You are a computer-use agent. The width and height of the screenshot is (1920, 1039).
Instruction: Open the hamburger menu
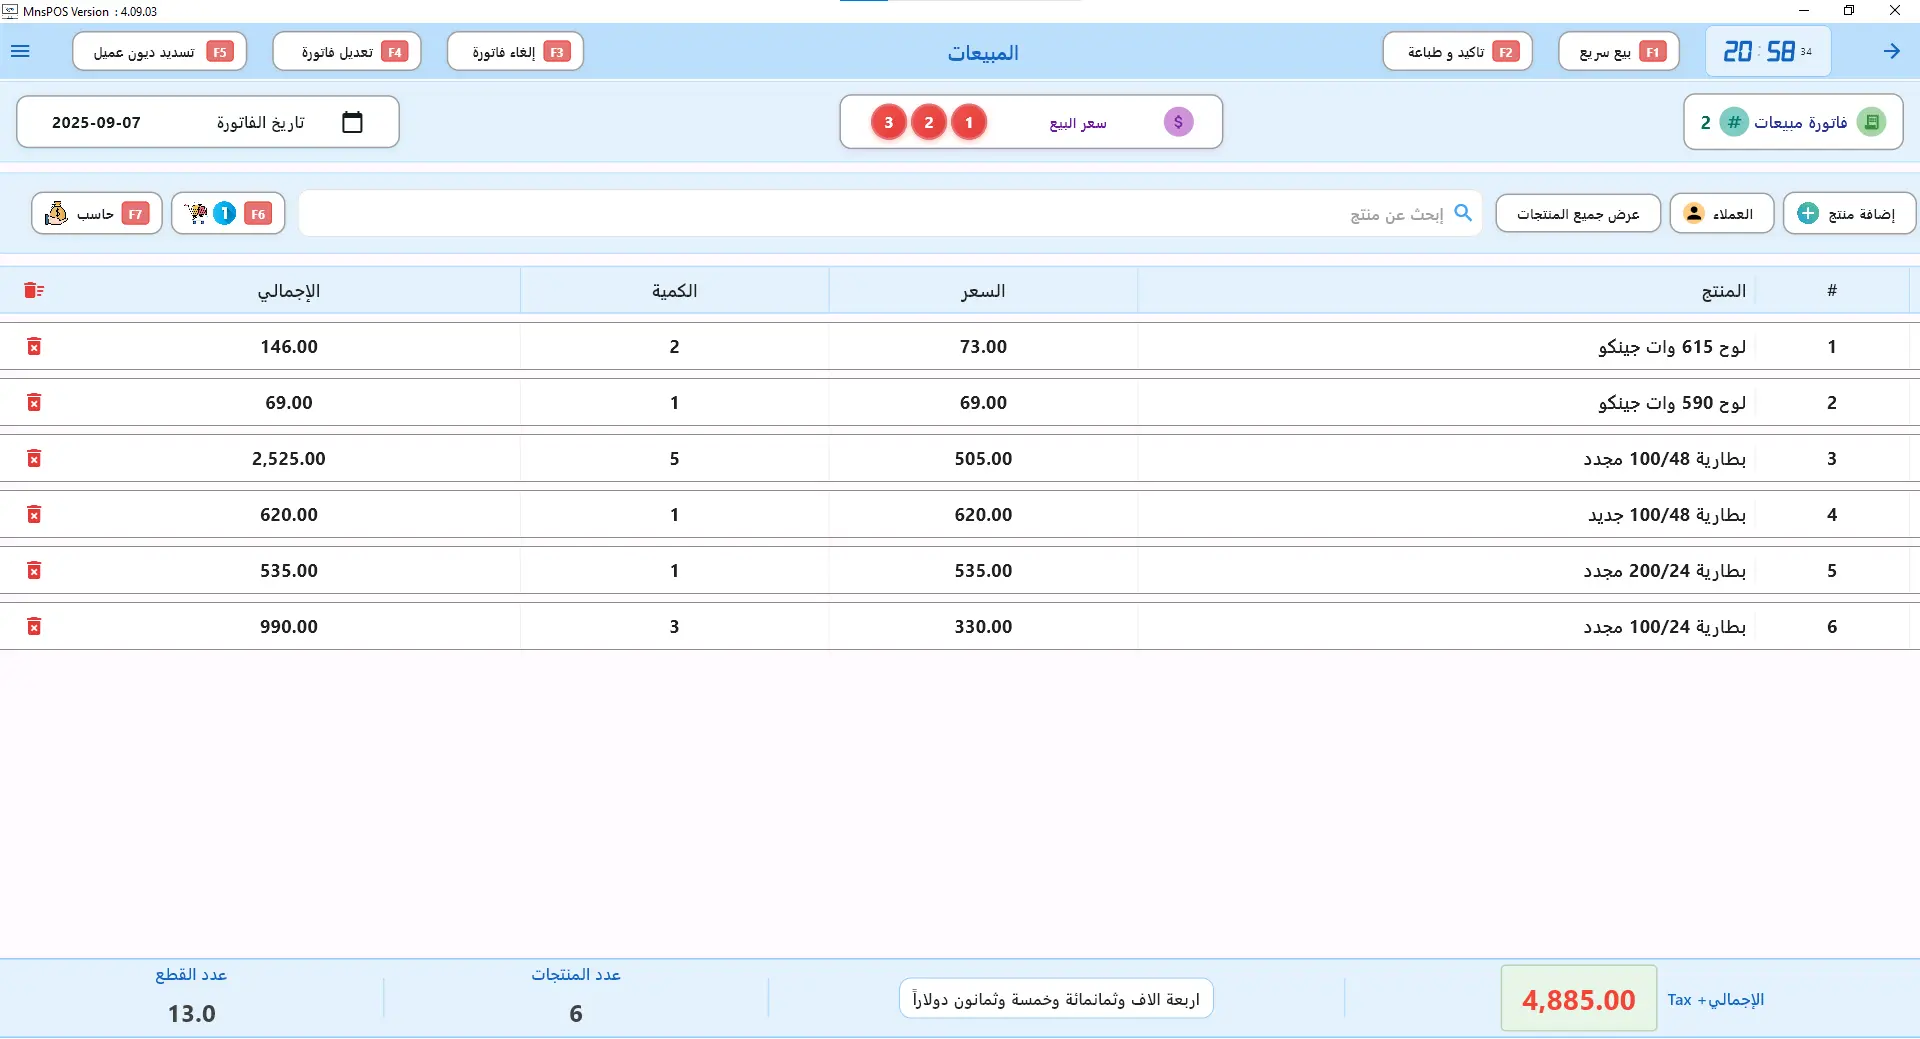coord(20,51)
